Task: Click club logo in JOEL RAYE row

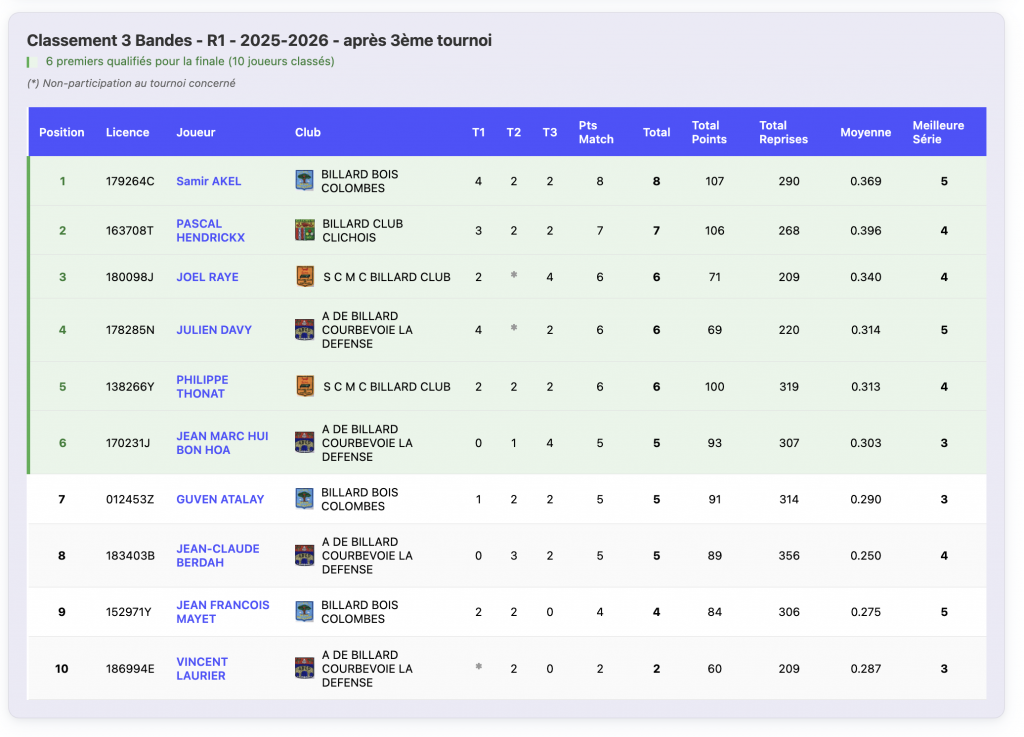Action: click(305, 277)
